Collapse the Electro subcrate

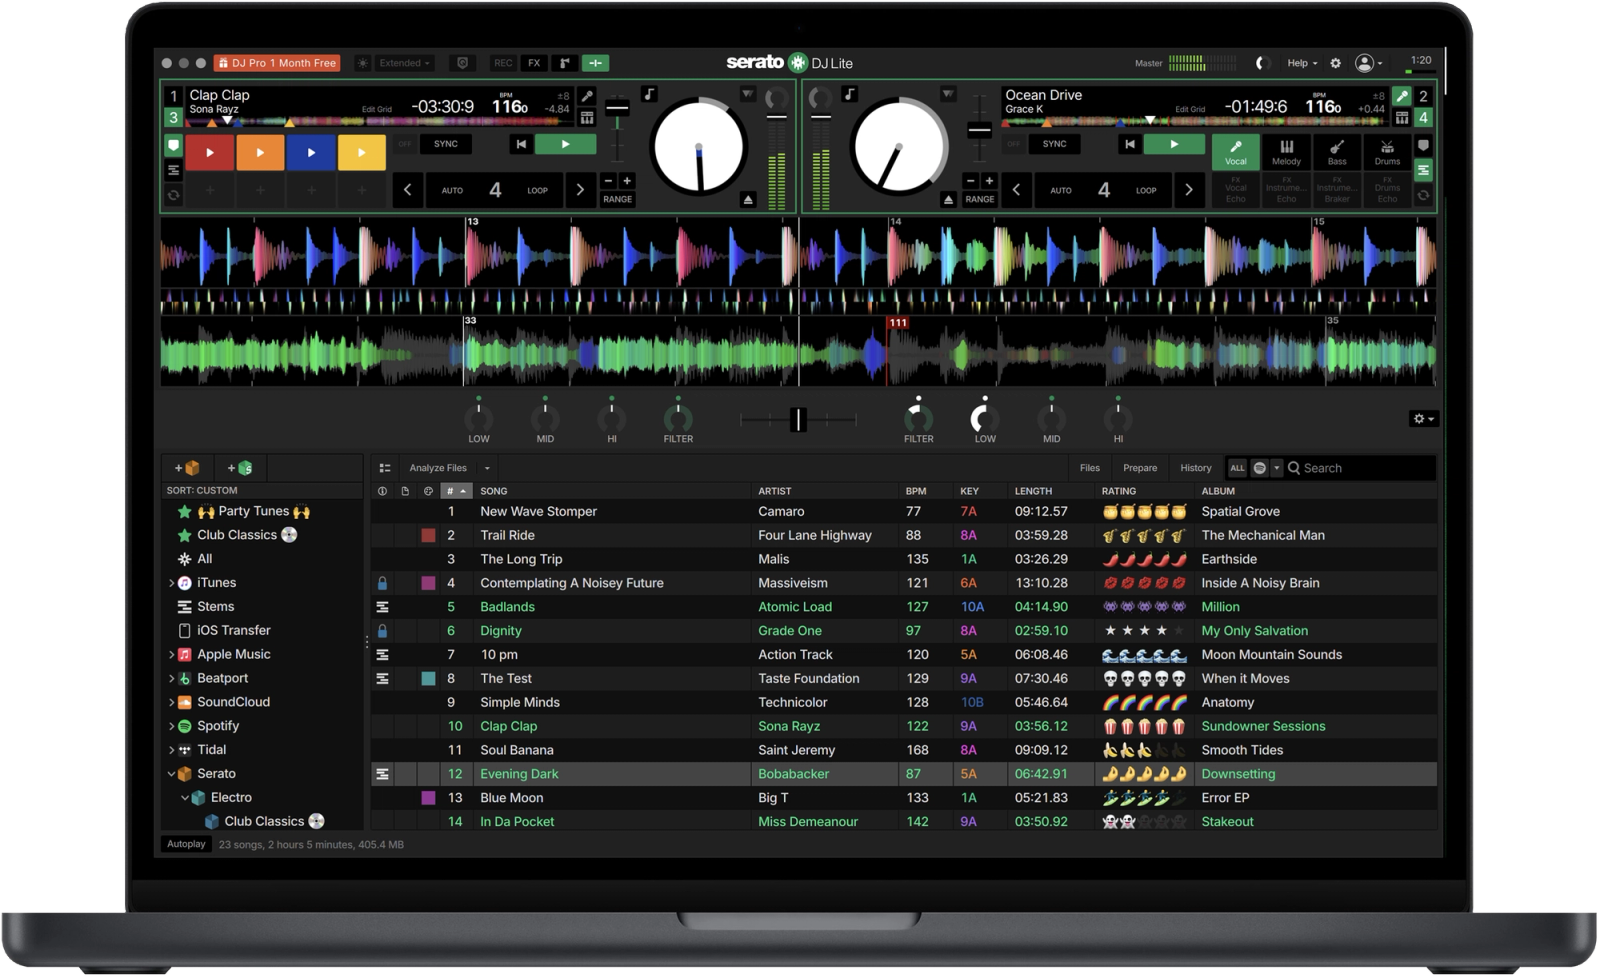[184, 798]
